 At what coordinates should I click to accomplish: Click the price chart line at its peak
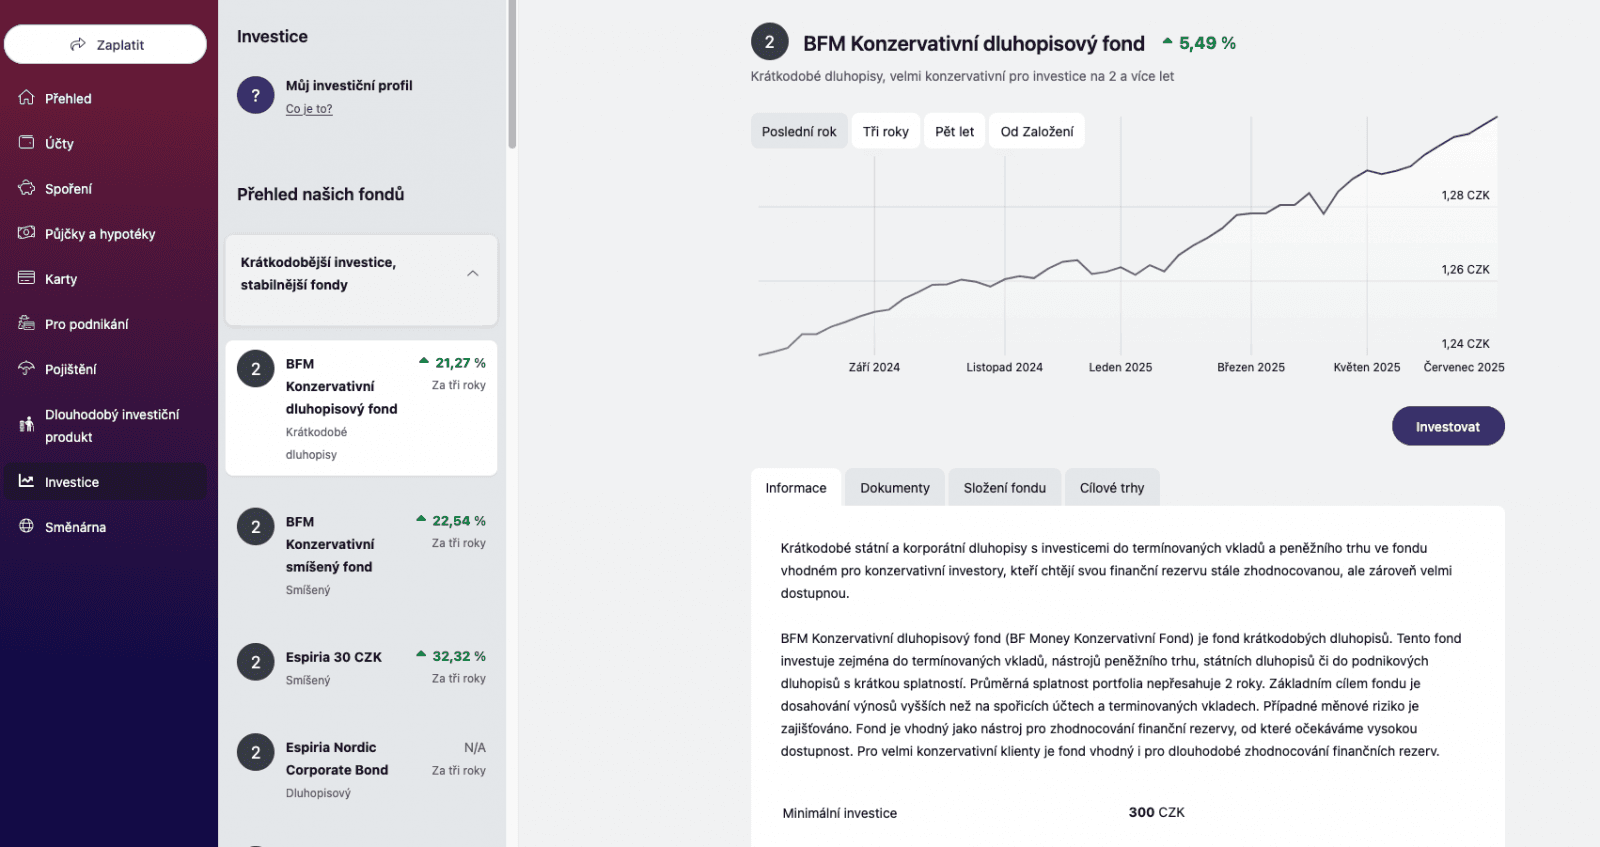coord(1497,117)
